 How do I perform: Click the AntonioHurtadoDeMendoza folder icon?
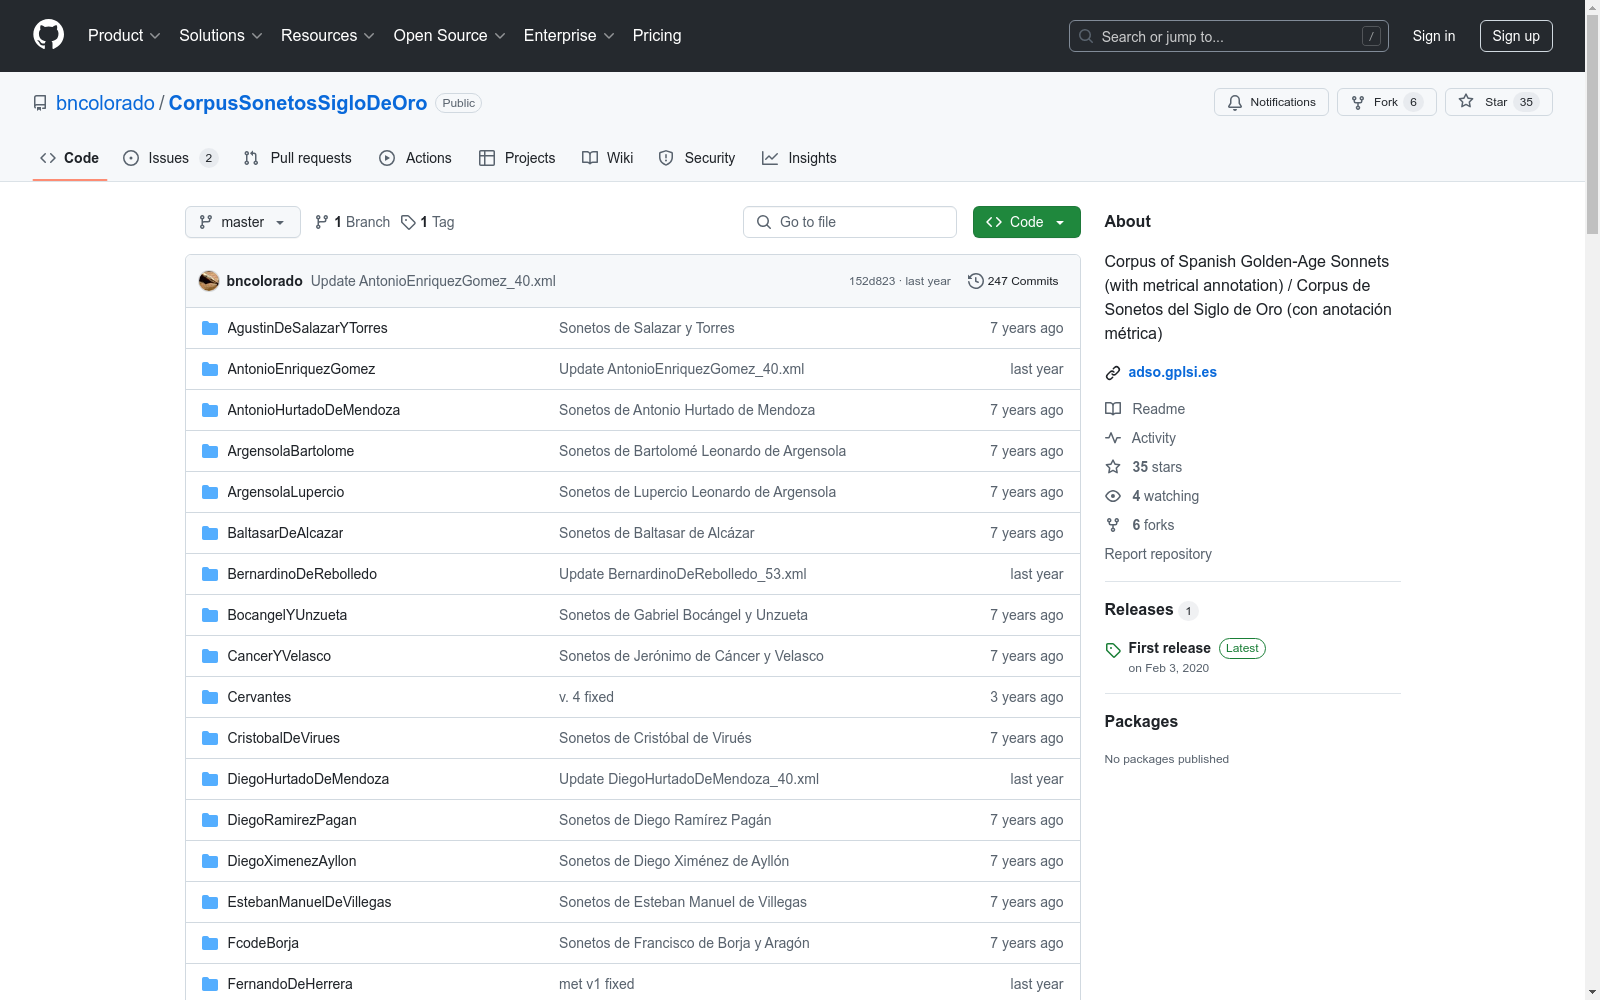210,410
